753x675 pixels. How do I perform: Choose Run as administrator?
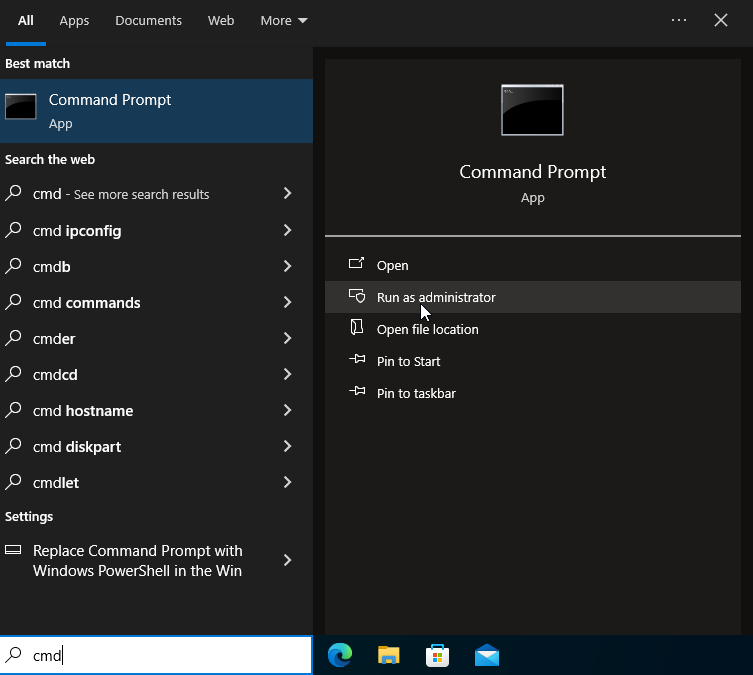tap(533, 297)
